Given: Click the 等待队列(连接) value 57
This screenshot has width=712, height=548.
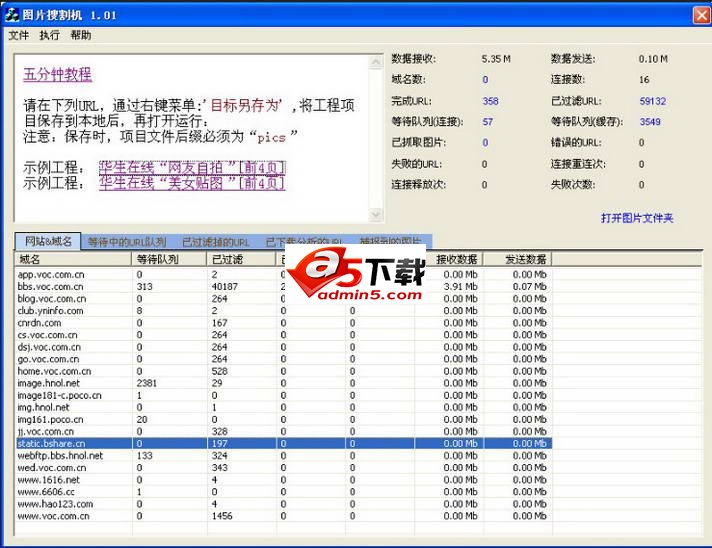Looking at the screenshot, I should click(488, 122).
